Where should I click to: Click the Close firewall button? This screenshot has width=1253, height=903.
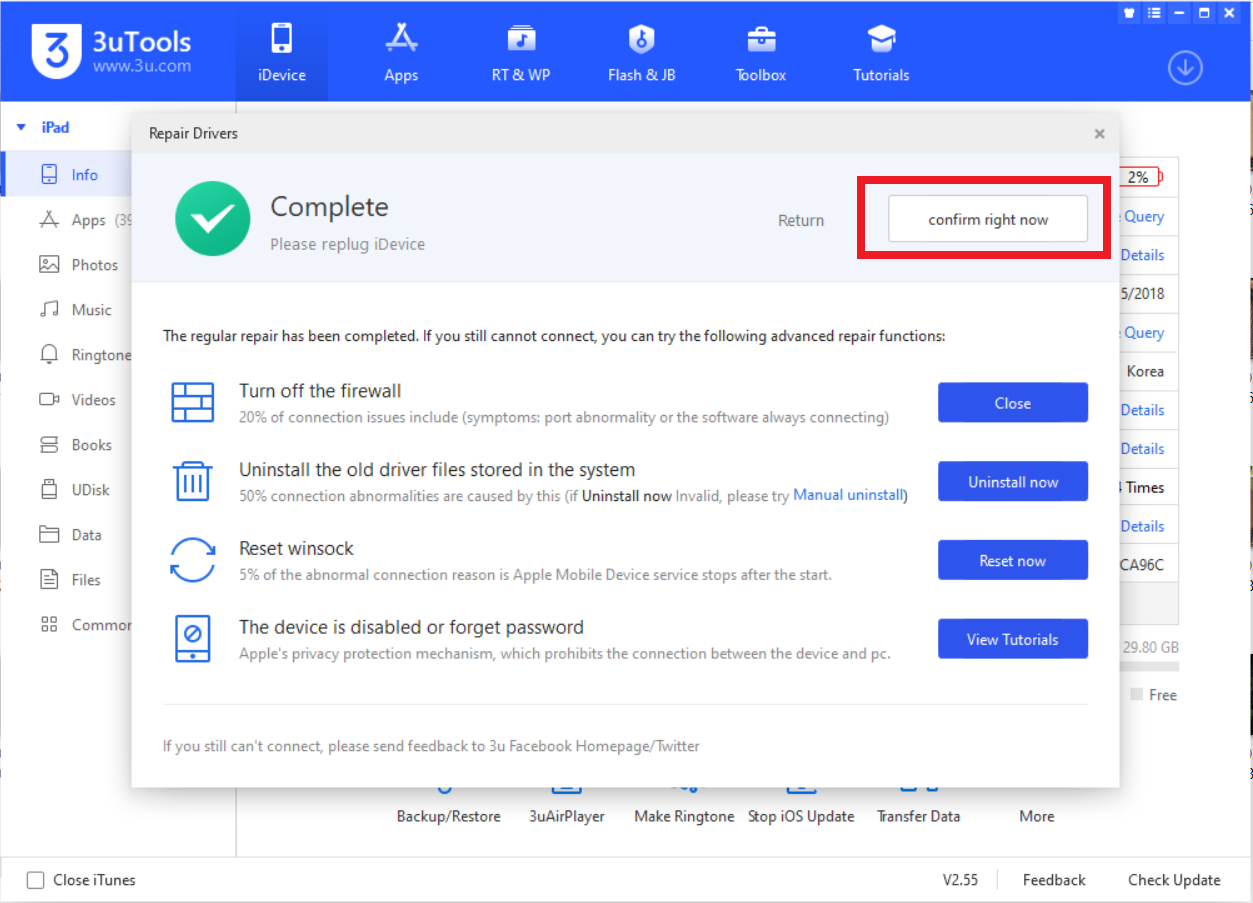1013,403
